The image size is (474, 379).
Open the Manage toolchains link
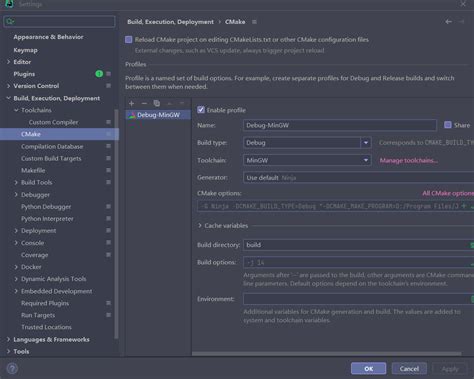tap(409, 160)
